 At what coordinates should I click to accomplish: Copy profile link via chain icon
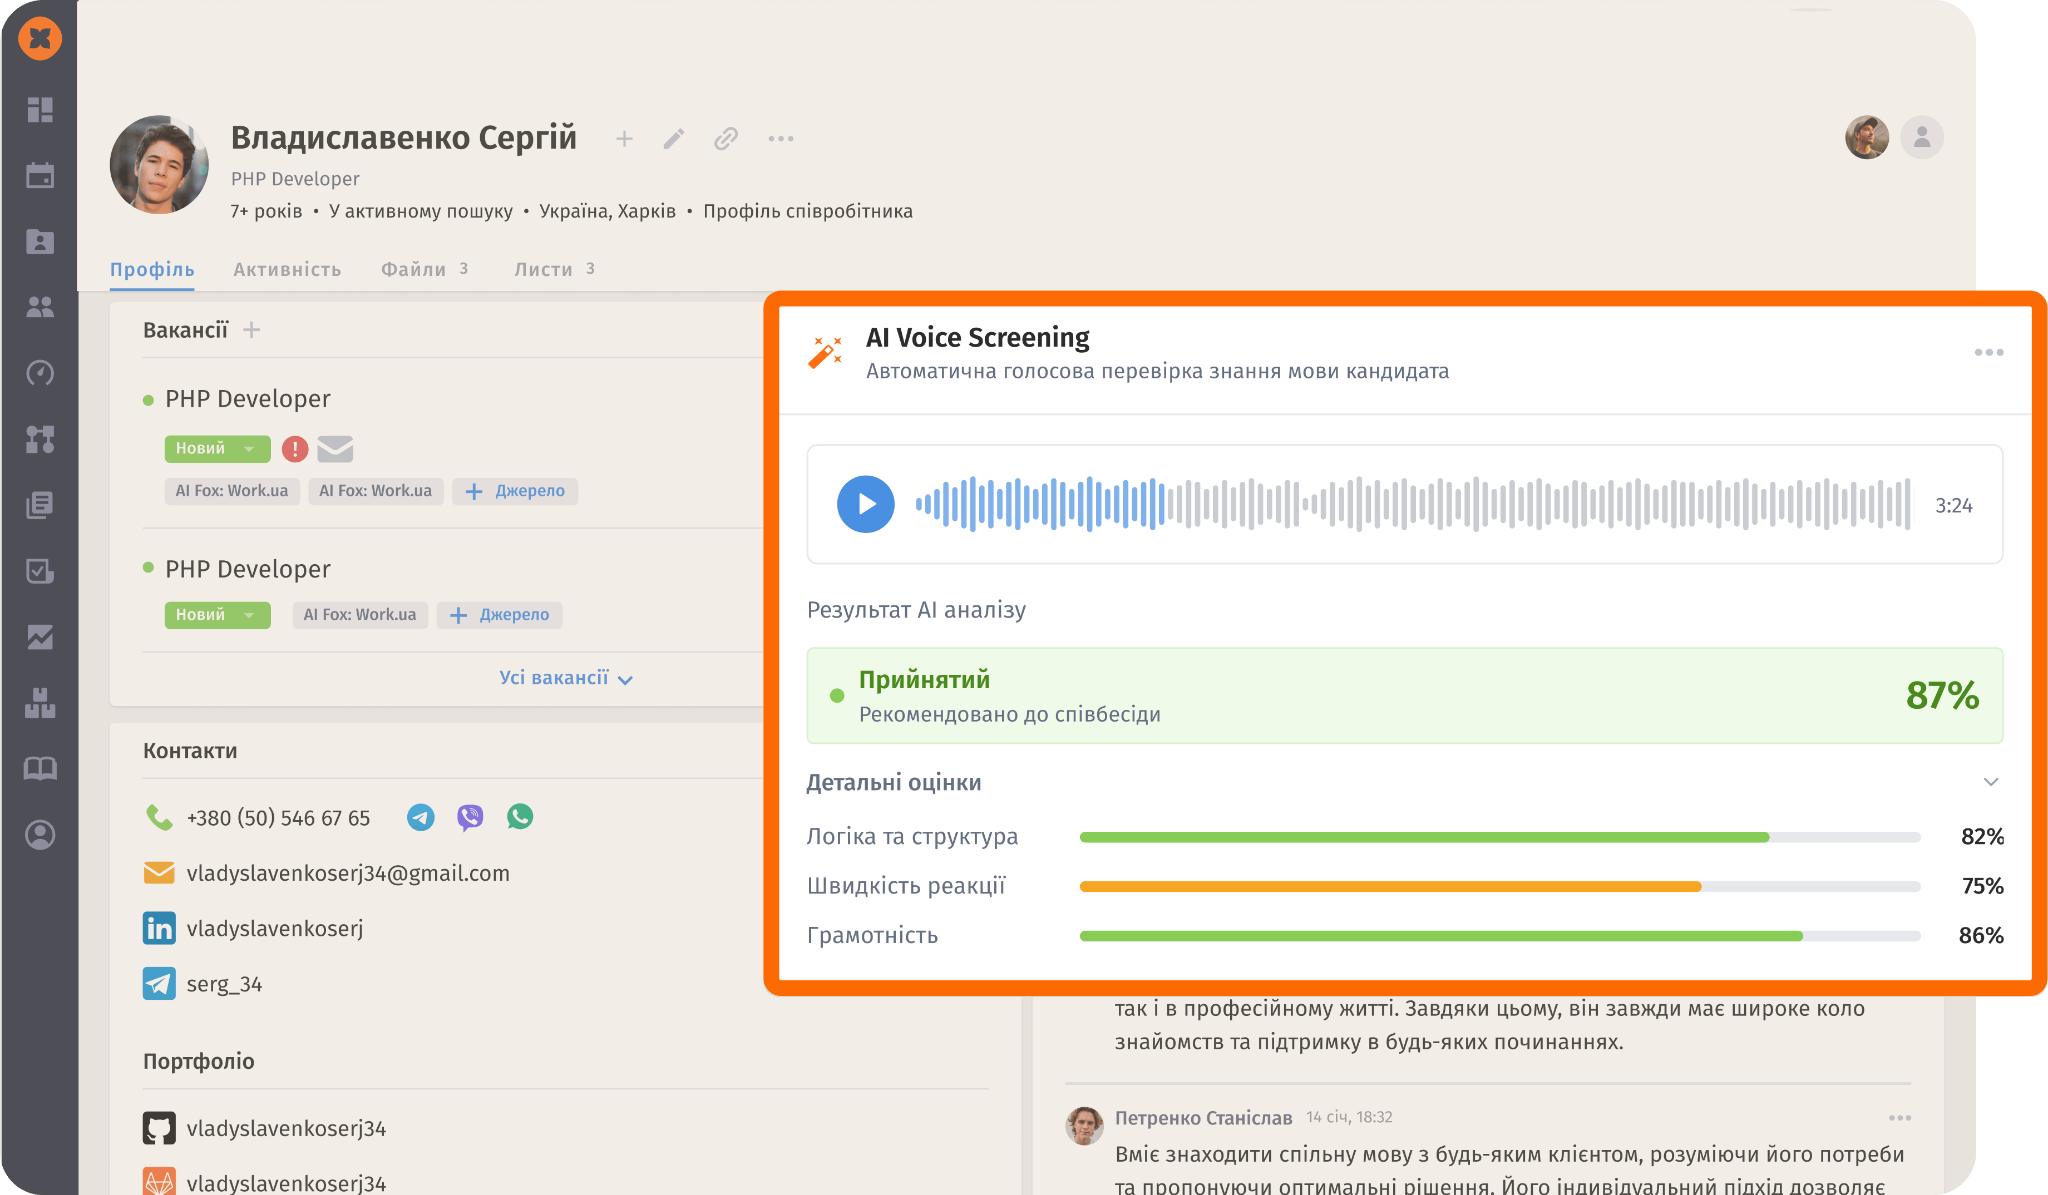[x=726, y=139]
